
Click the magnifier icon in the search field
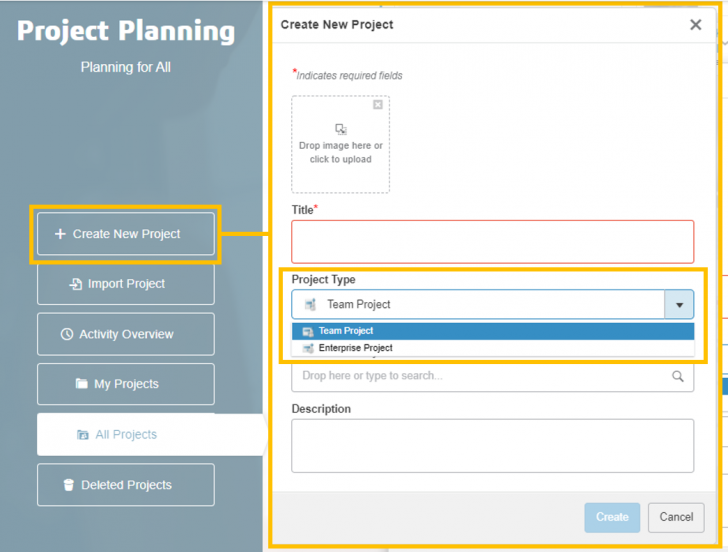678,376
